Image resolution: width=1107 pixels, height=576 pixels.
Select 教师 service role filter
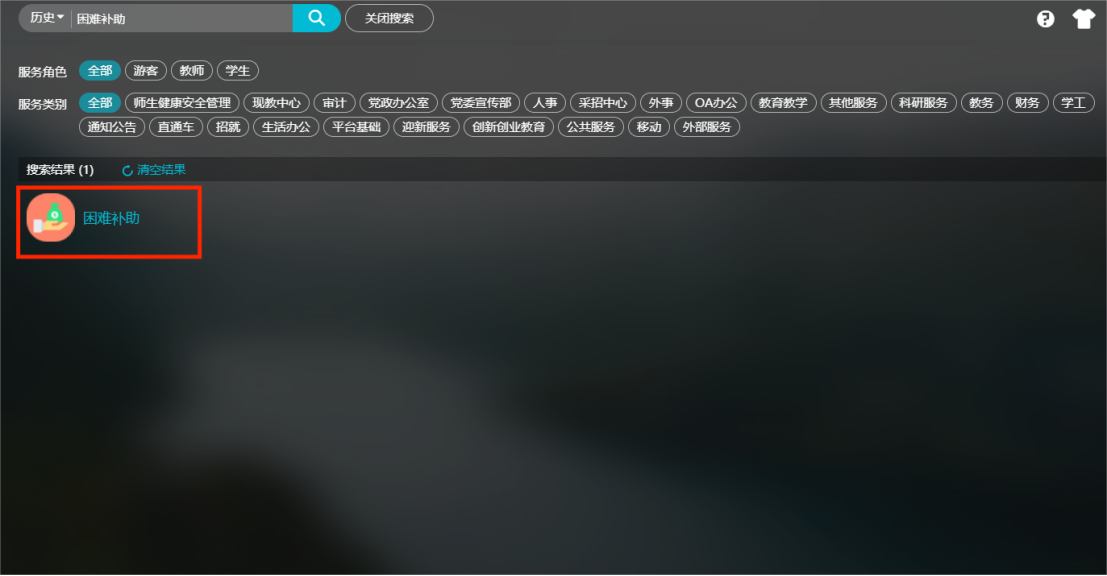pos(192,71)
